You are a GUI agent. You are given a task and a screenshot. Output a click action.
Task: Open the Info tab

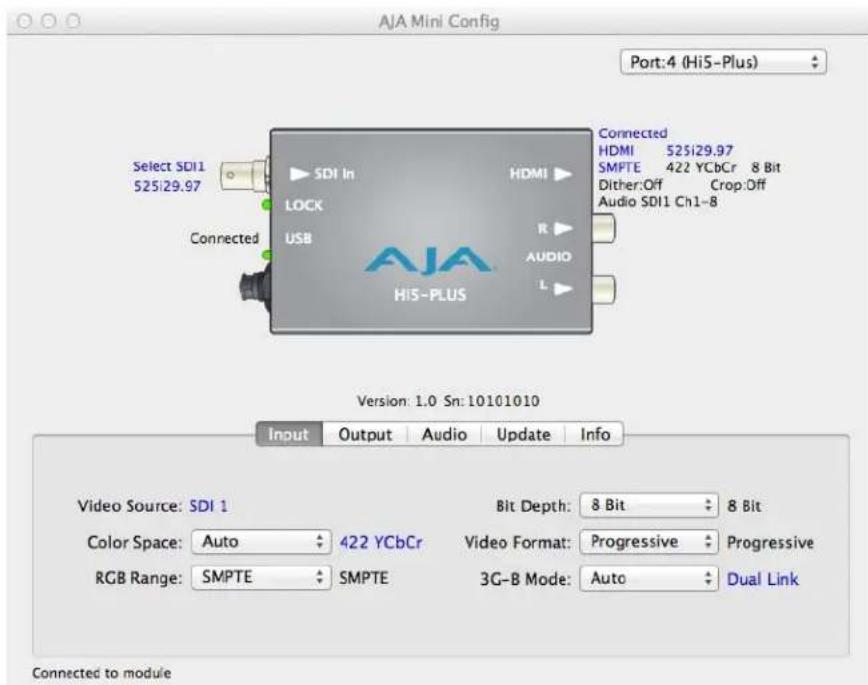tap(595, 434)
